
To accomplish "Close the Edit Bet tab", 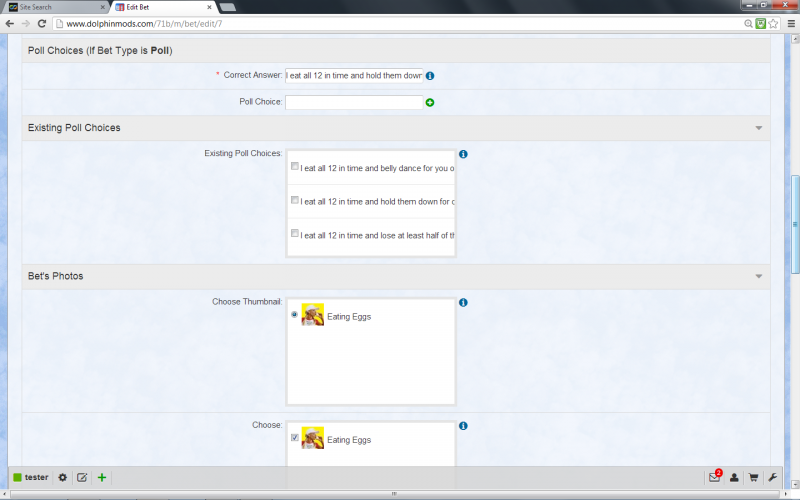I will pos(209,7).
